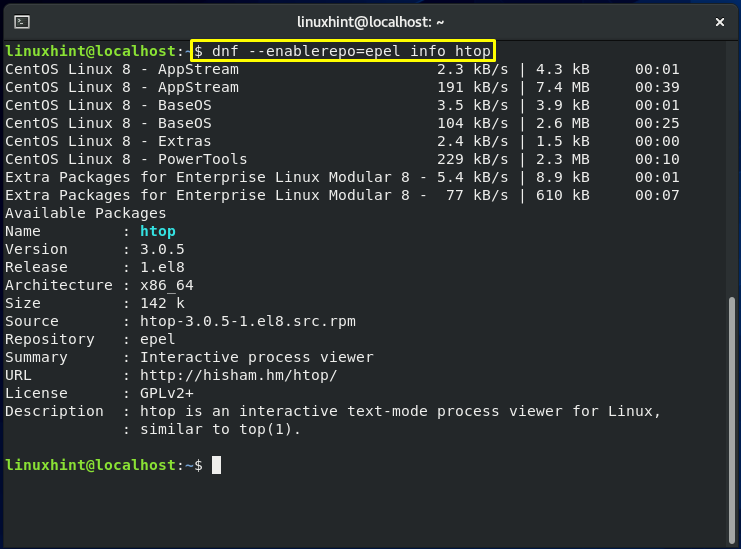
Task: Click the terminal icon in title bar
Action: (x=22, y=22)
